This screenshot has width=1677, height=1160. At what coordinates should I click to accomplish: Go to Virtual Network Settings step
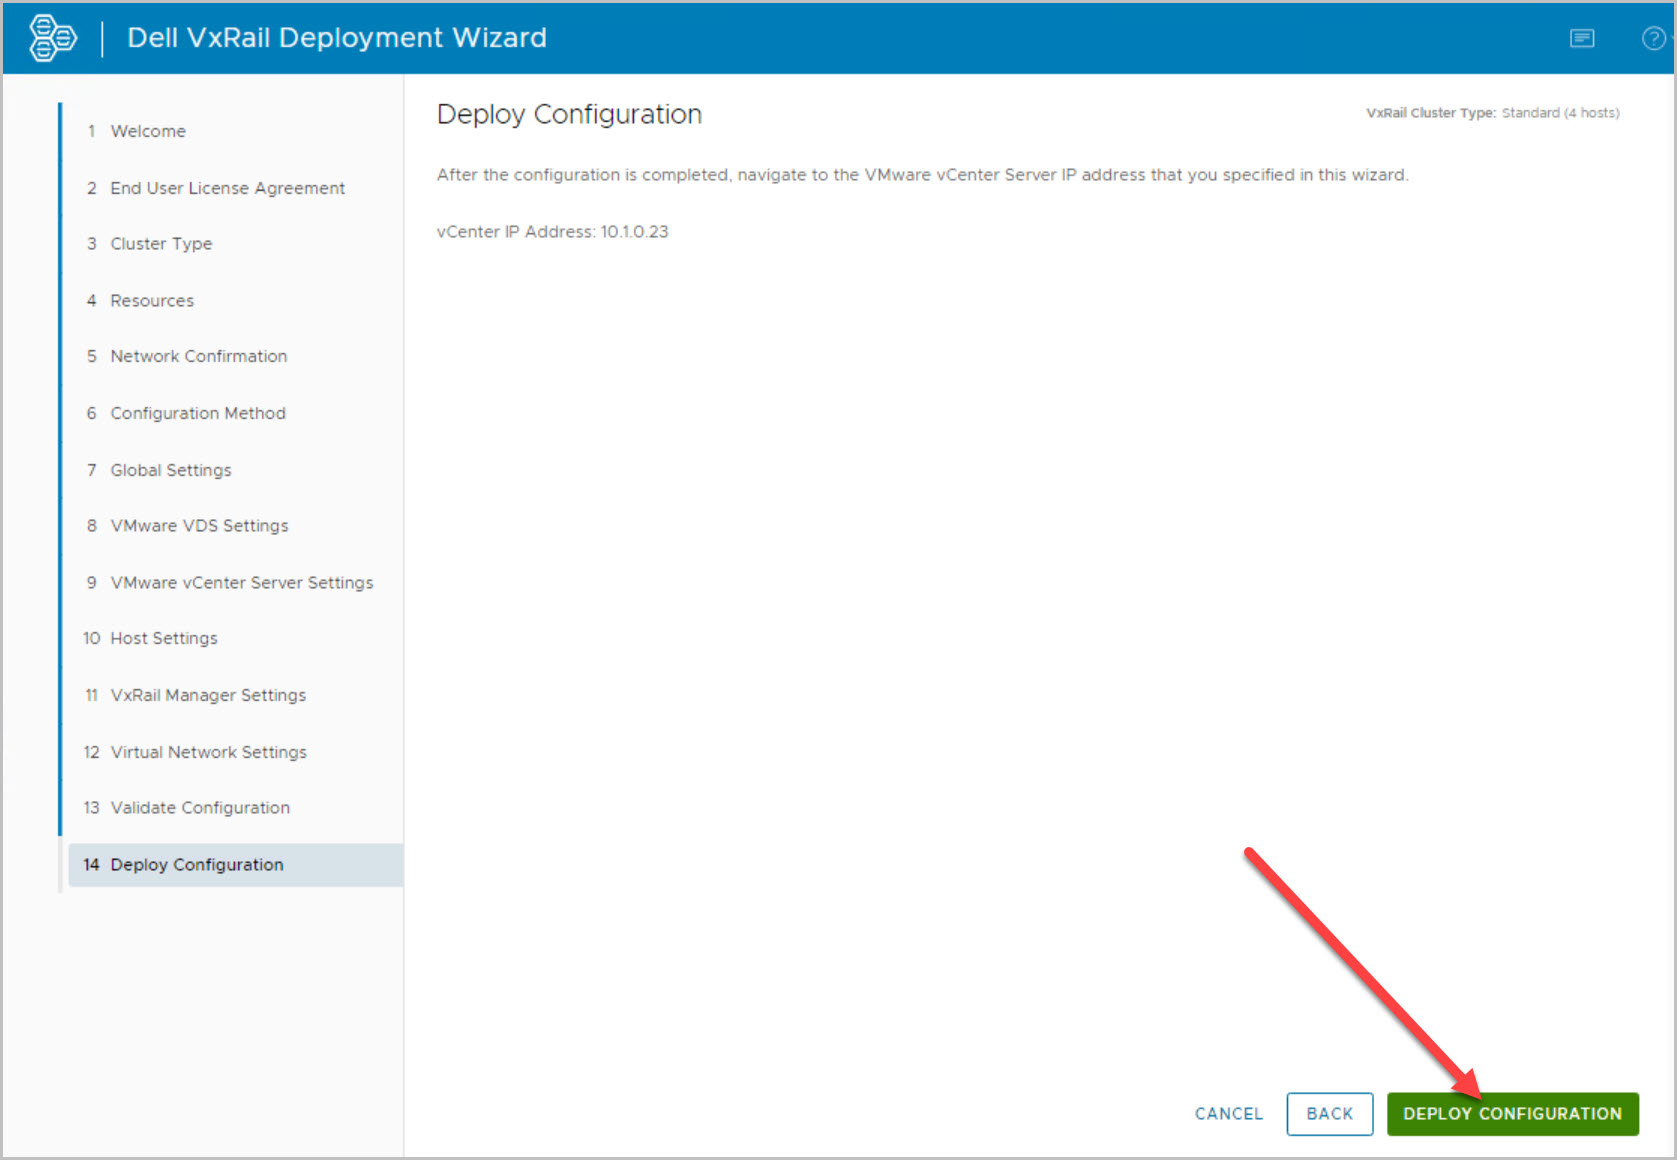[208, 752]
